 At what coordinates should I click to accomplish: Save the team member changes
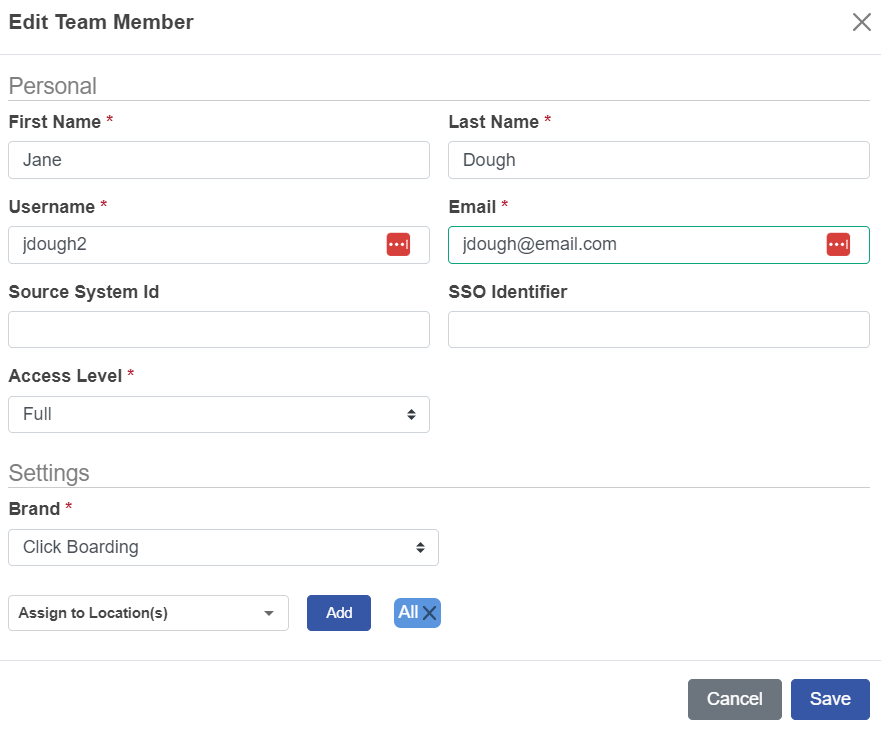(x=829, y=699)
